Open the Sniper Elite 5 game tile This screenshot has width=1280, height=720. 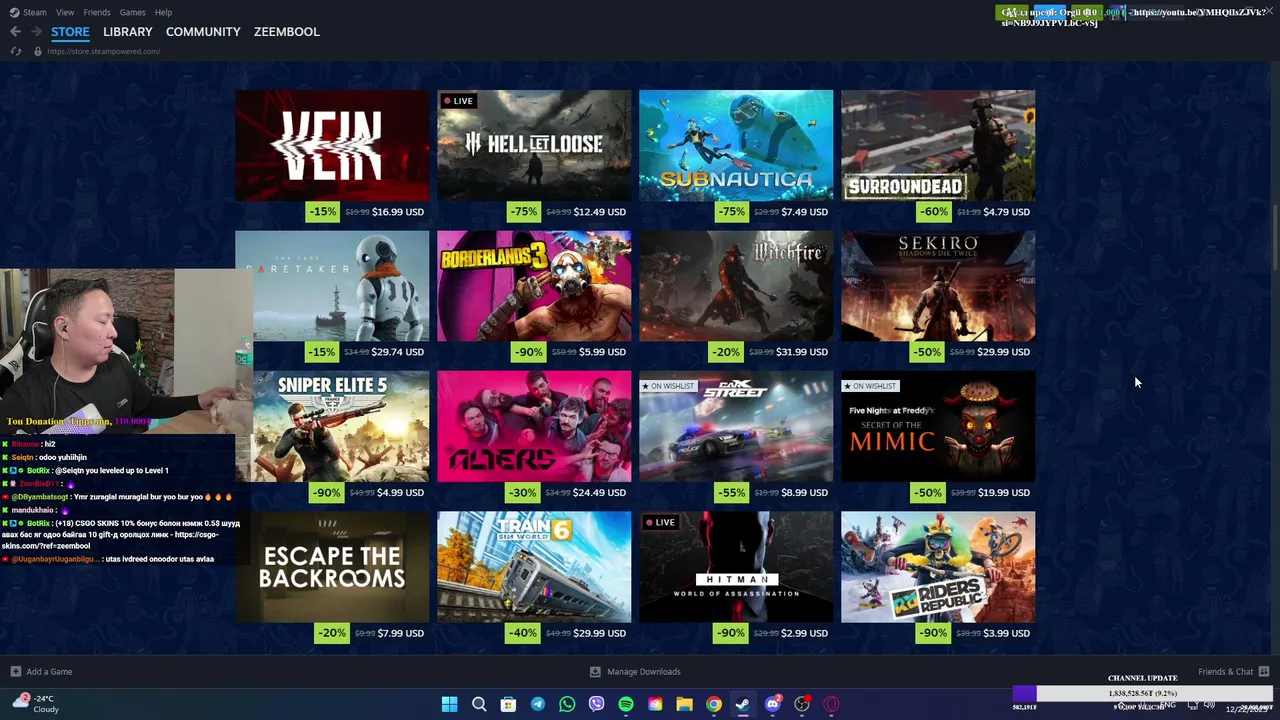tap(332, 427)
